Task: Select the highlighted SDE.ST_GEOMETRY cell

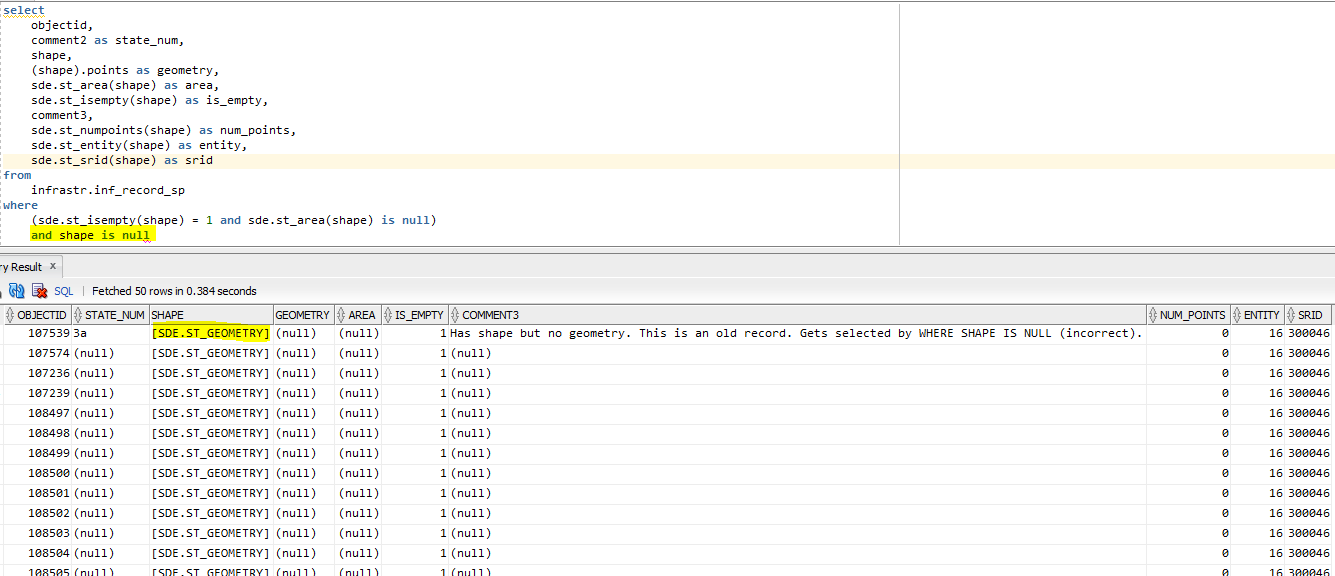Action: click(x=209, y=333)
